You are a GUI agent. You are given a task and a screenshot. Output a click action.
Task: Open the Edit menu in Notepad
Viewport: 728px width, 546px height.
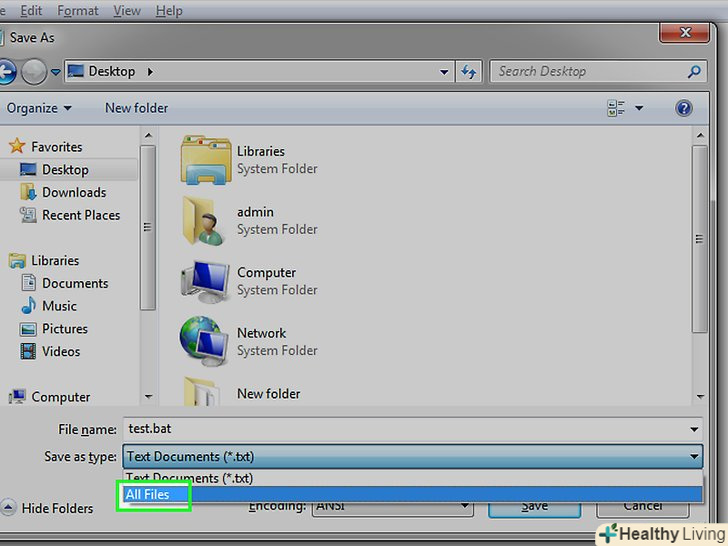(31, 10)
